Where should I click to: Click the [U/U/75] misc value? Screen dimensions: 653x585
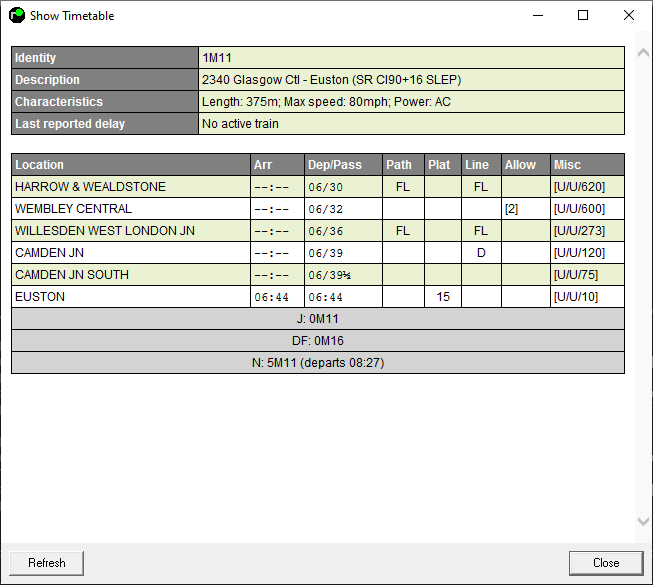576,275
